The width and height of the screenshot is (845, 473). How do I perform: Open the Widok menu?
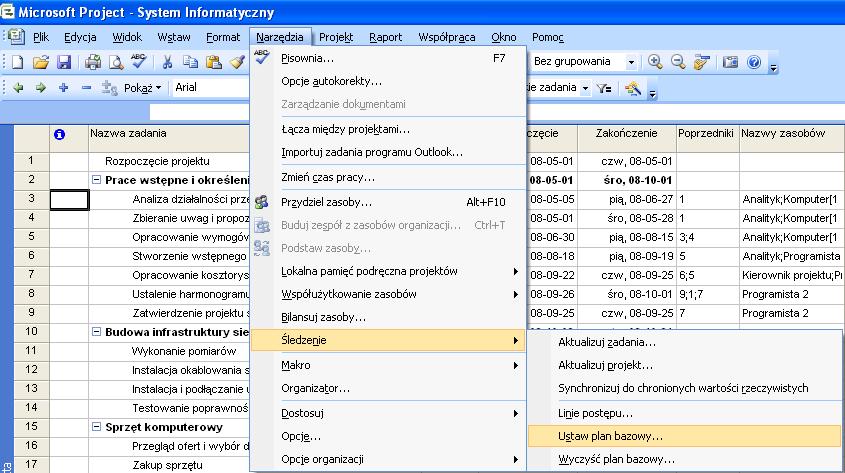pos(127,37)
